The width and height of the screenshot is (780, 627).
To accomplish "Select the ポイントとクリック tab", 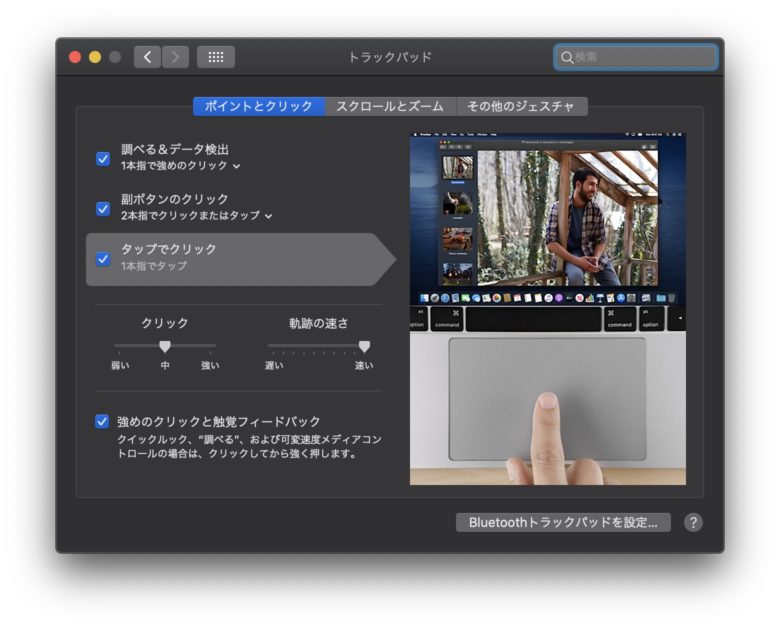I will [x=259, y=106].
